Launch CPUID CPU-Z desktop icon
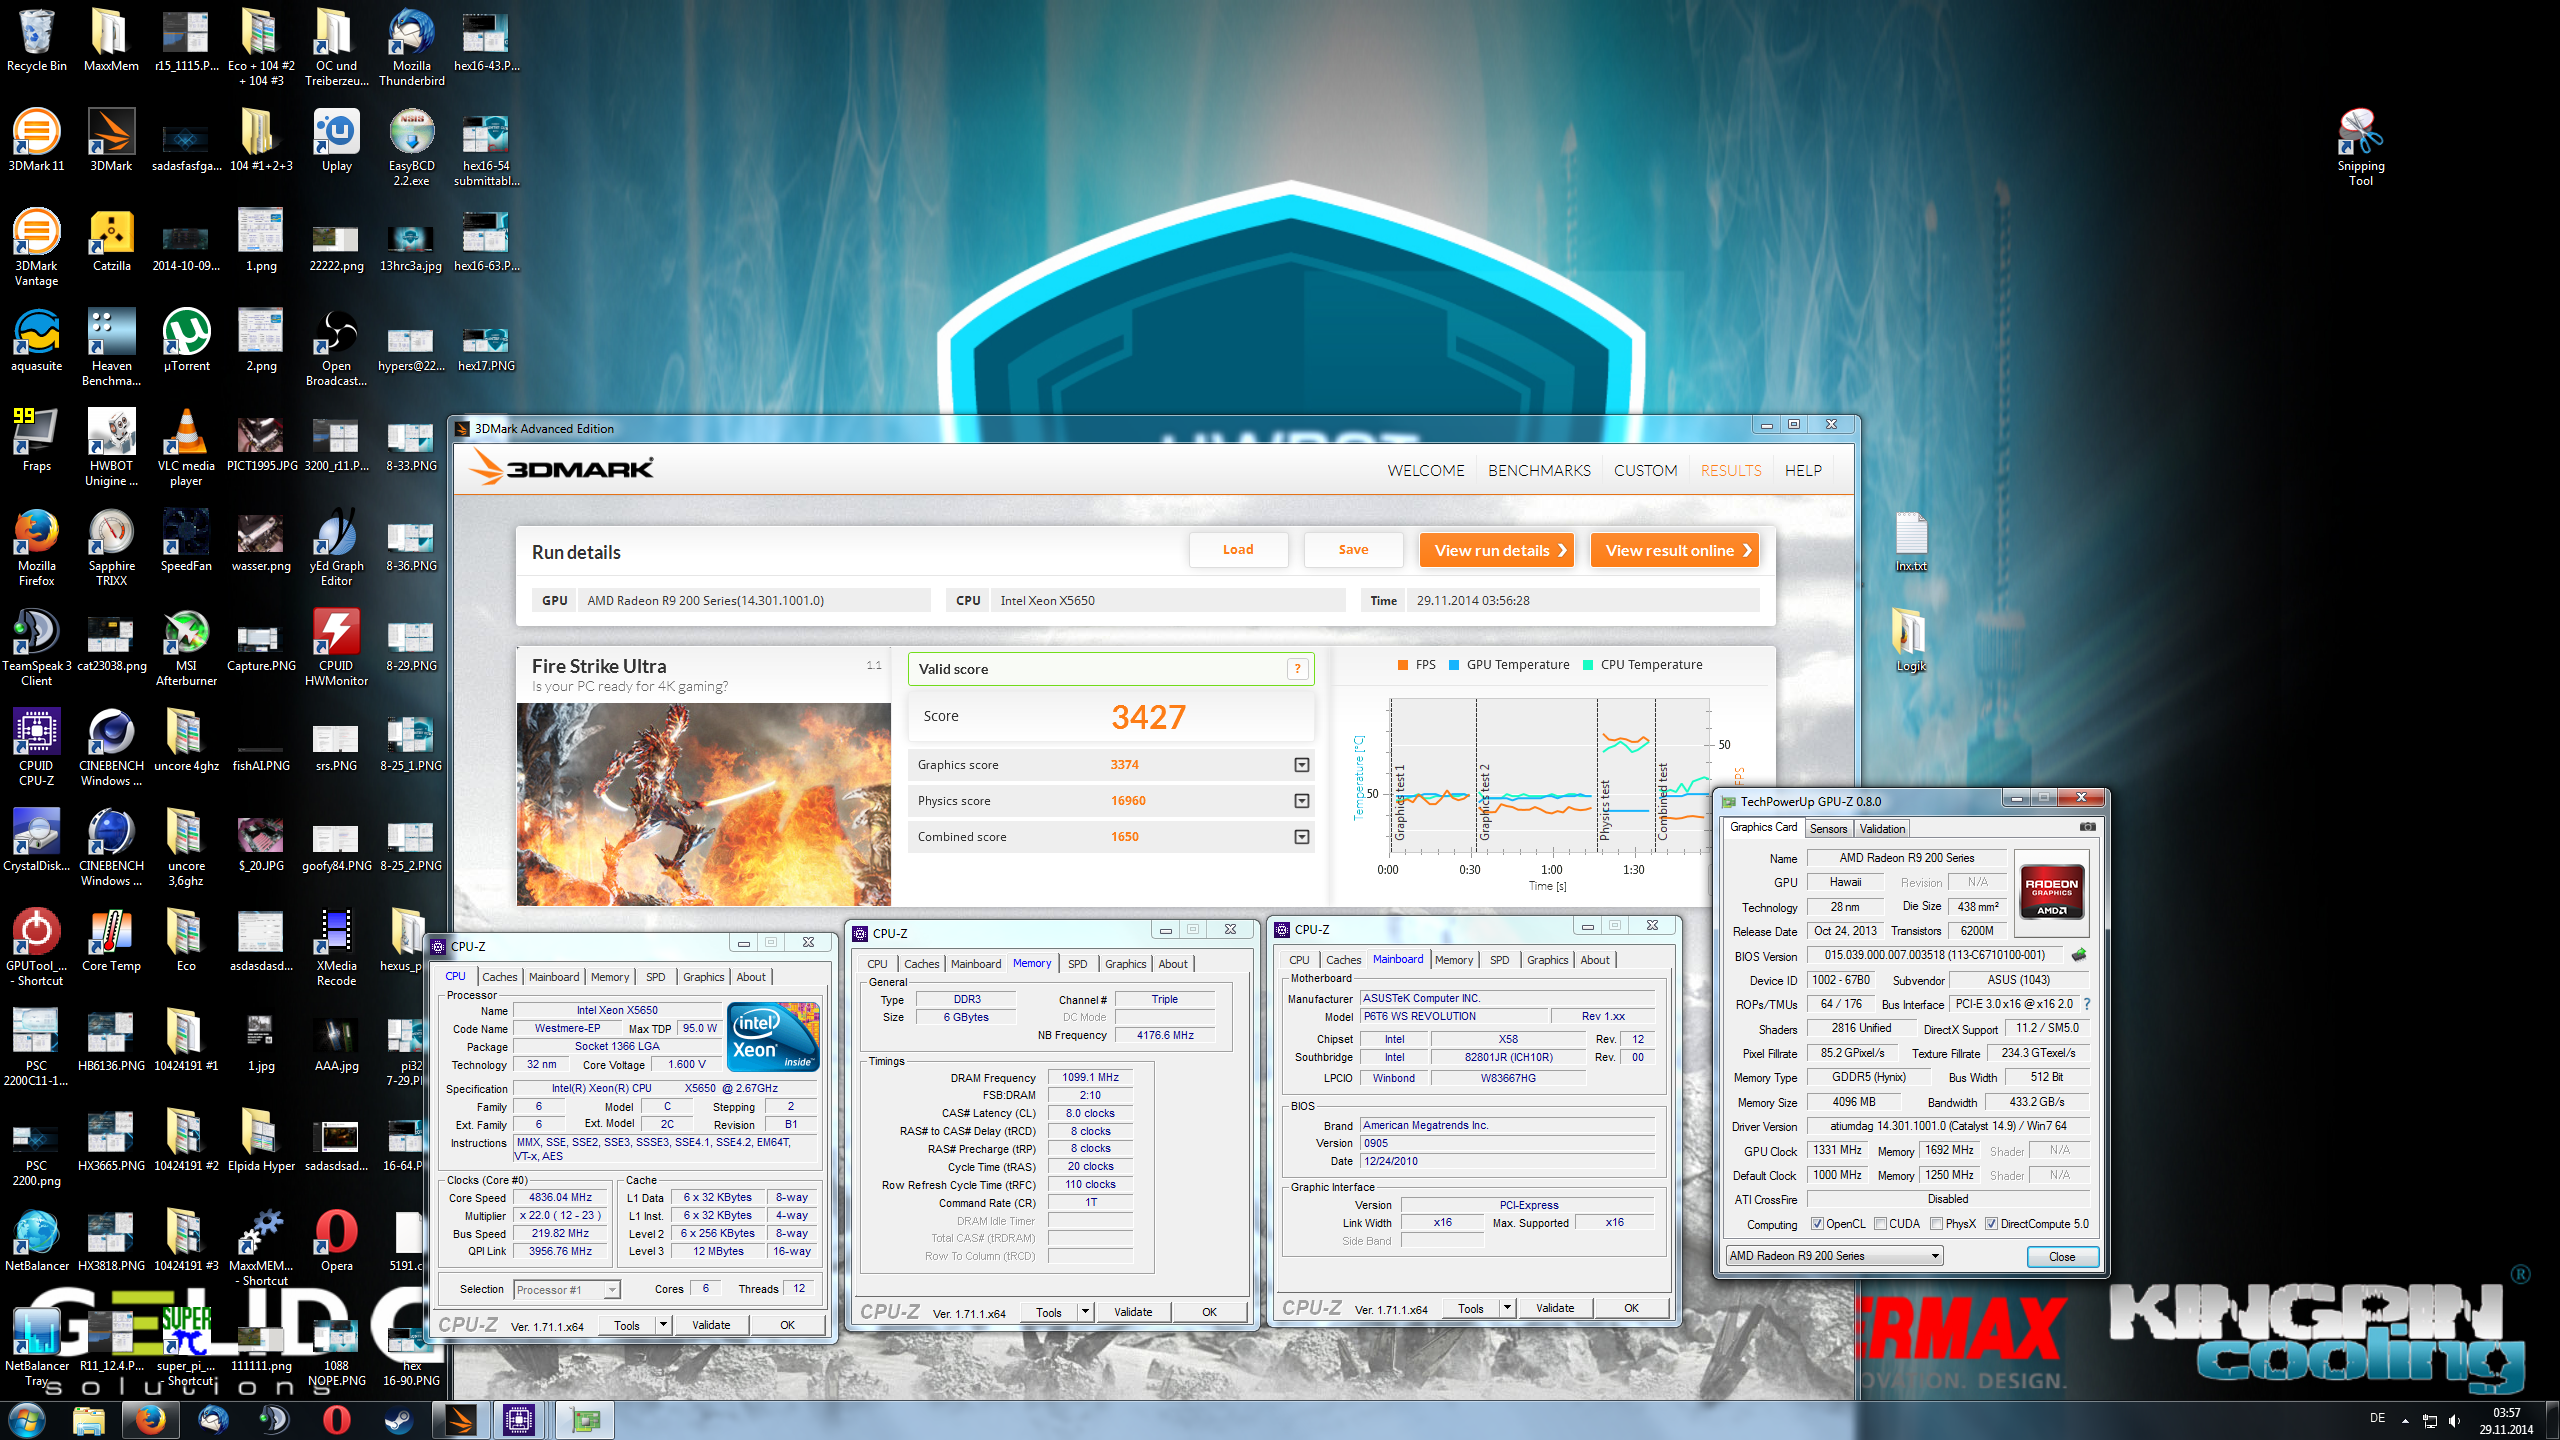Image resolution: width=2560 pixels, height=1440 pixels. [36, 746]
